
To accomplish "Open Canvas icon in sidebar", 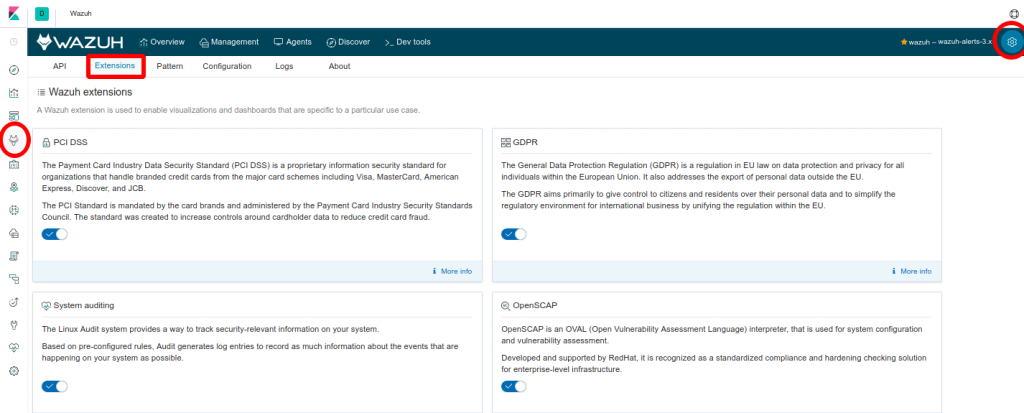I will click(x=14, y=165).
